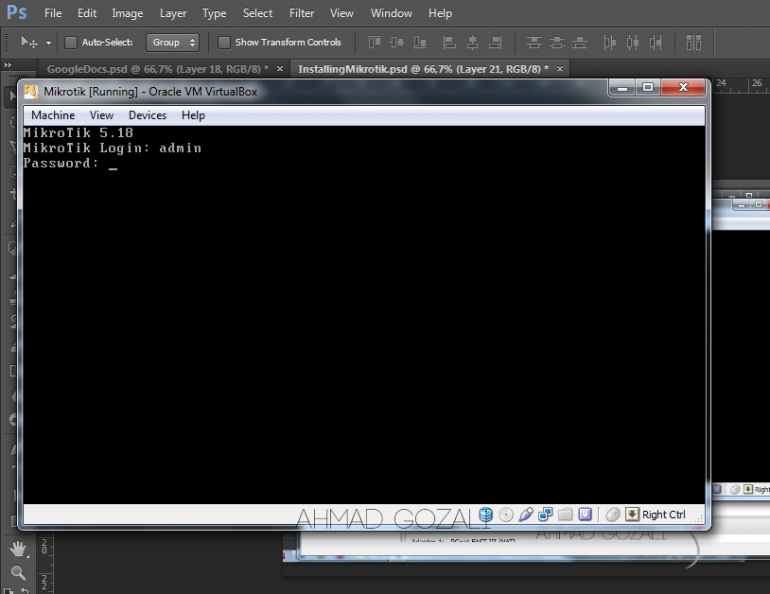Click default foreground/background colors icon
770x594 pixels.
pyautogui.click(x=10, y=589)
